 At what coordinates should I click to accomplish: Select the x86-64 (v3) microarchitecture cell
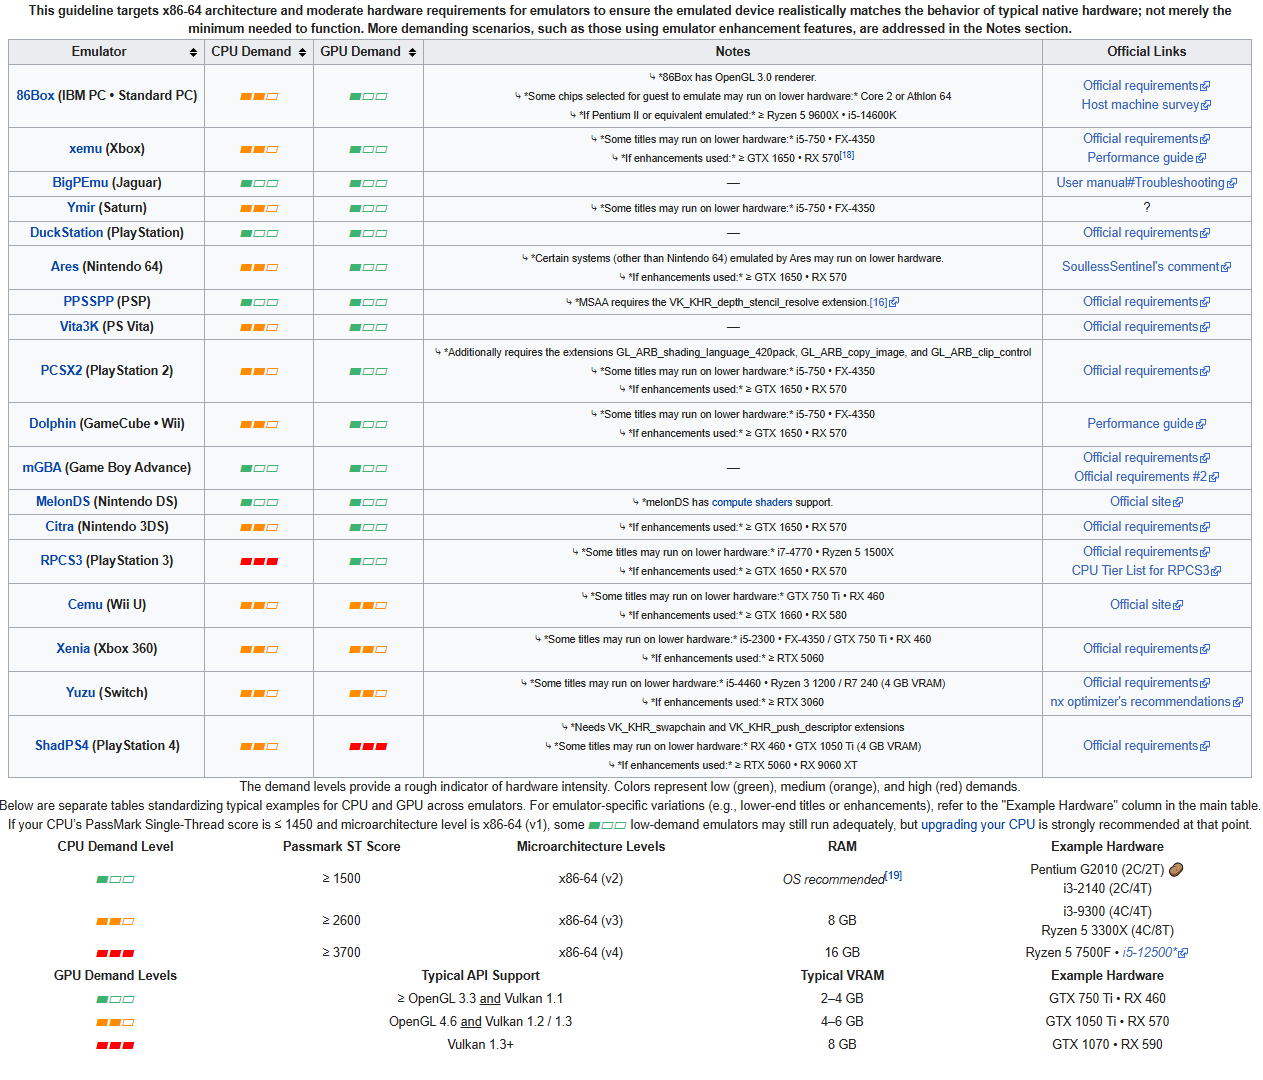point(591,921)
